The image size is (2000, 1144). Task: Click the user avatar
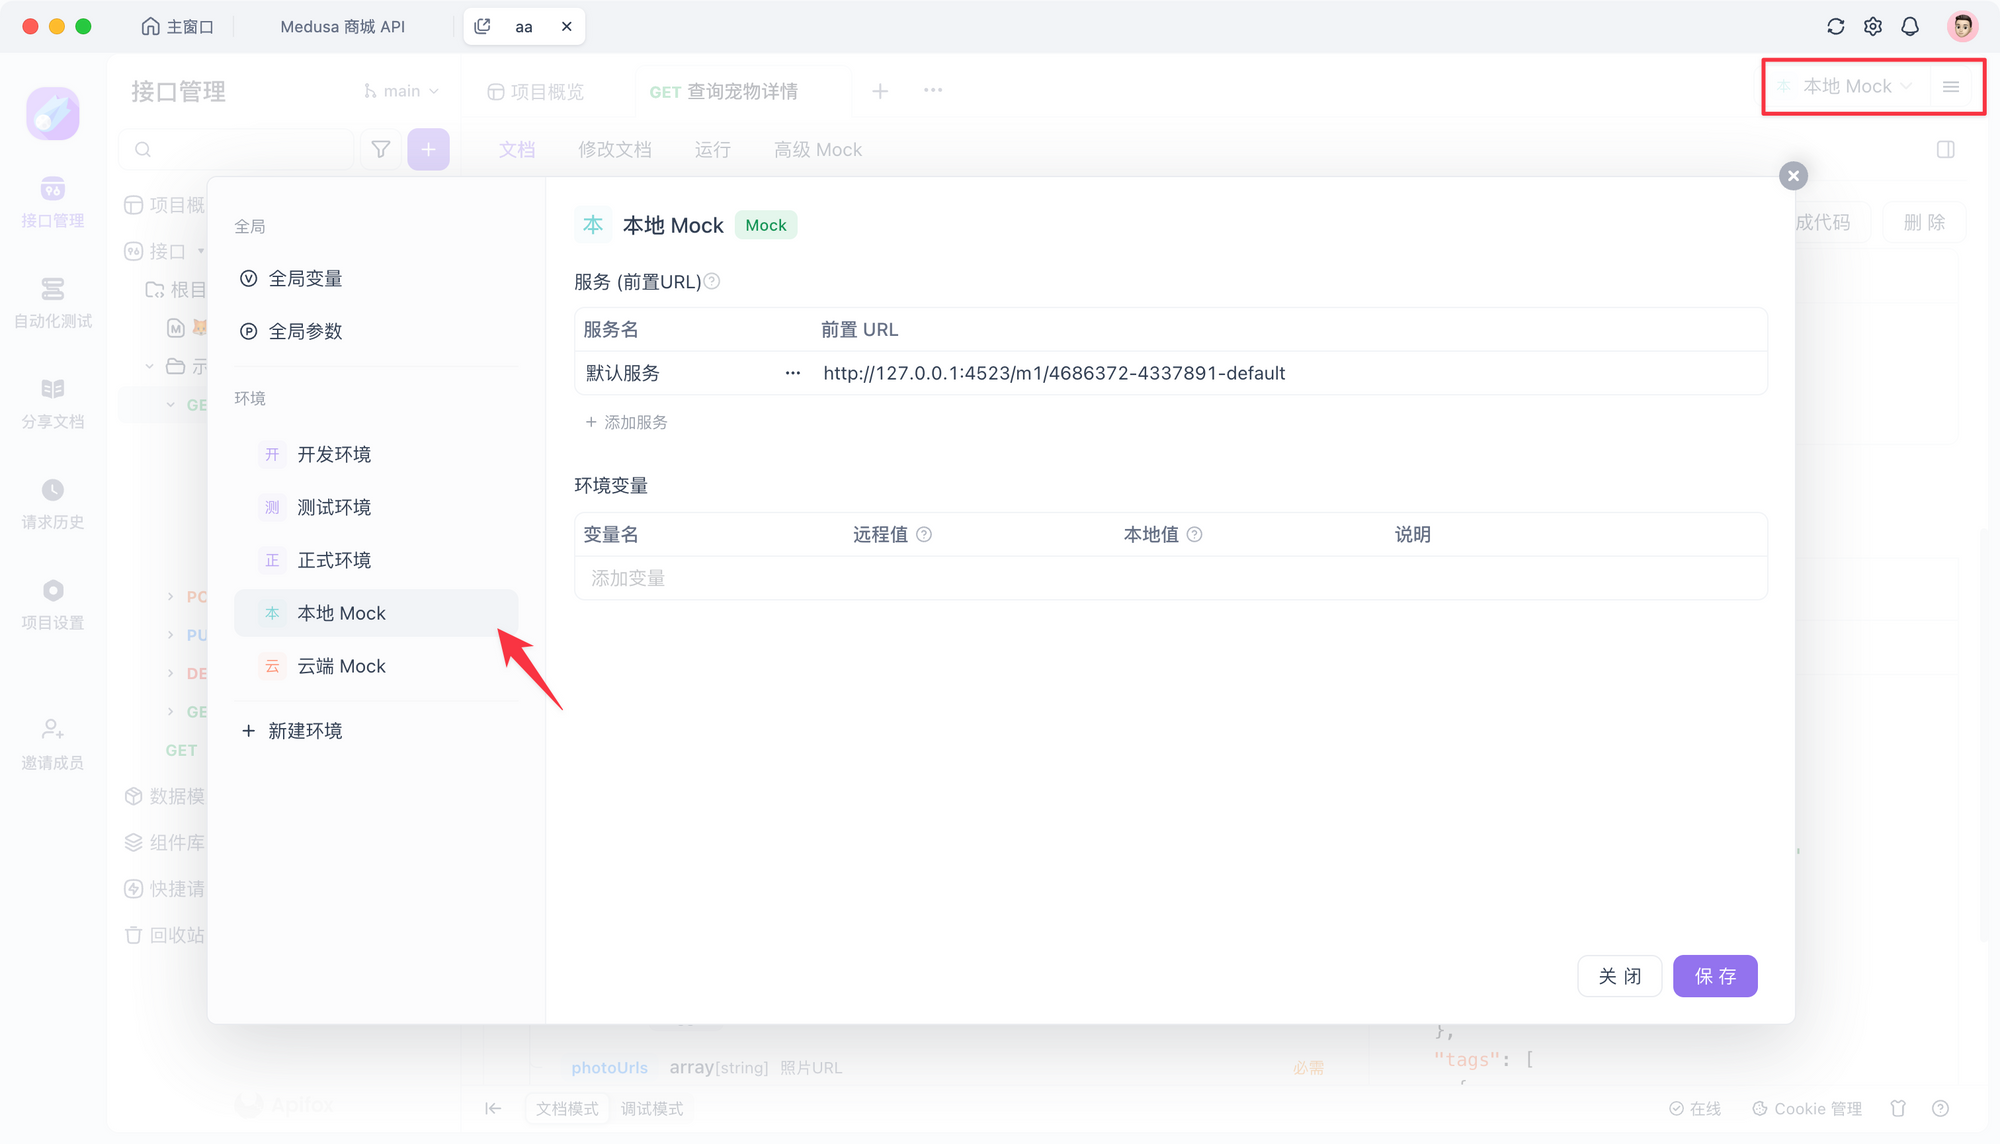click(1962, 27)
